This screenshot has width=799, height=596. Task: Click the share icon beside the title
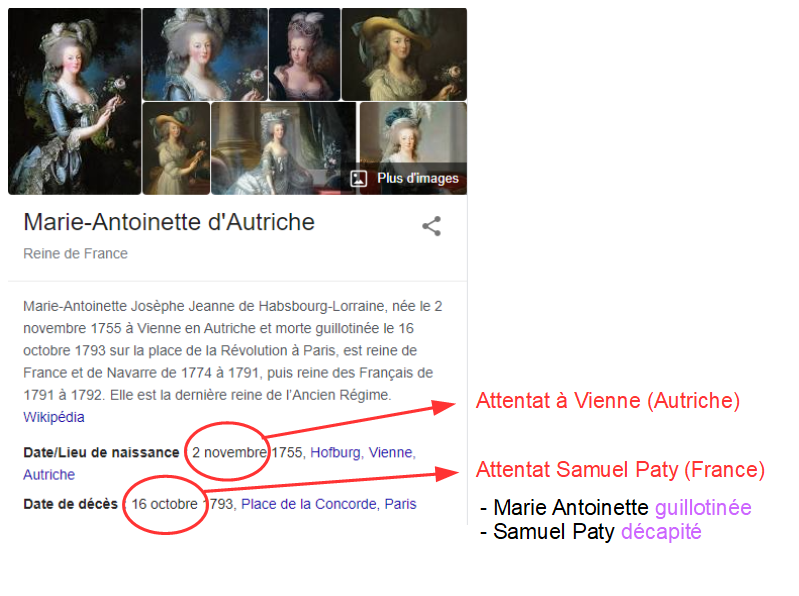coord(431,226)
